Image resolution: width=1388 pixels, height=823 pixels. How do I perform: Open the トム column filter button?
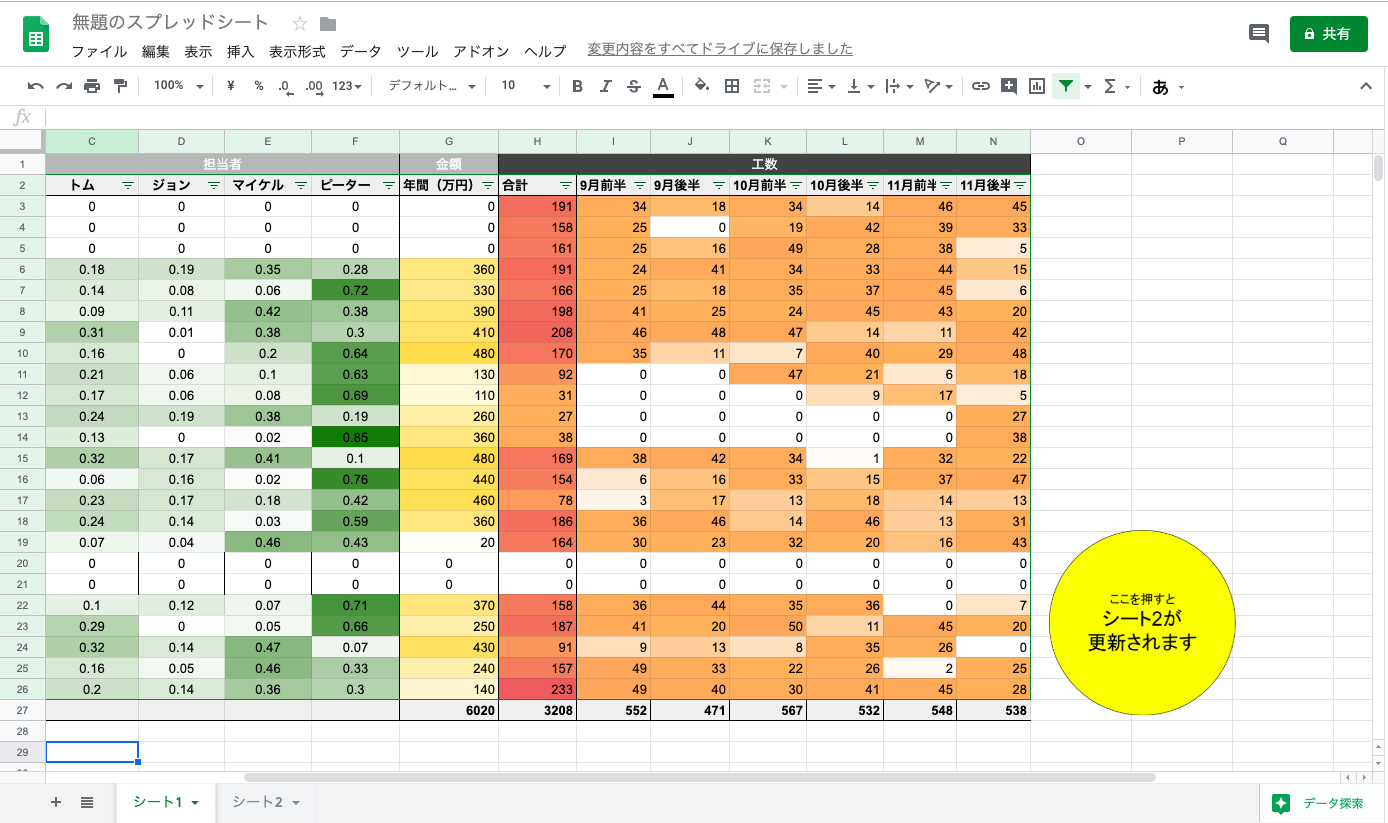[x=127, y=185]
